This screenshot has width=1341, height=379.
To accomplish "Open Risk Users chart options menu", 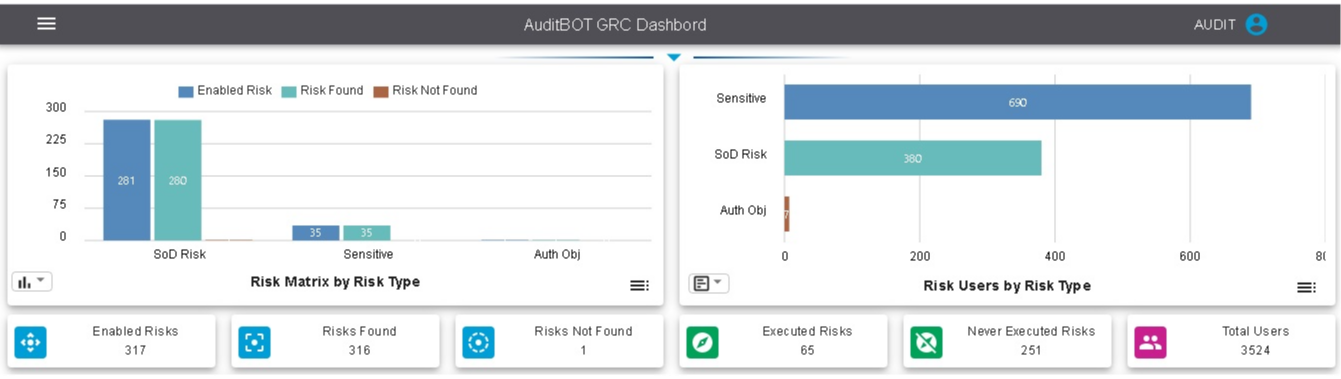I will click(x=1306, y=288).
